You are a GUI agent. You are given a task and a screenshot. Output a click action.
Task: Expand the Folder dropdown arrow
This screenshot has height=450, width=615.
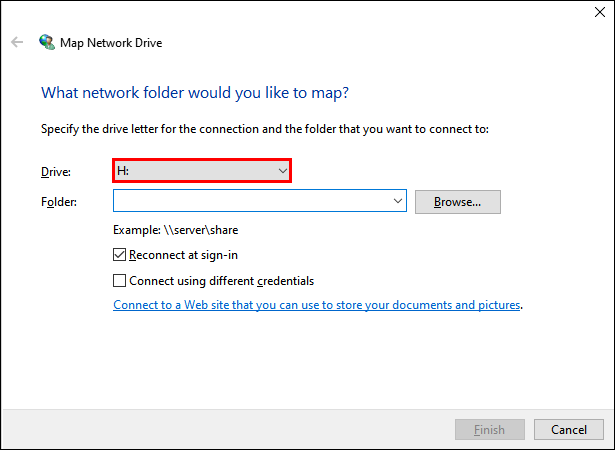[398, 202]
